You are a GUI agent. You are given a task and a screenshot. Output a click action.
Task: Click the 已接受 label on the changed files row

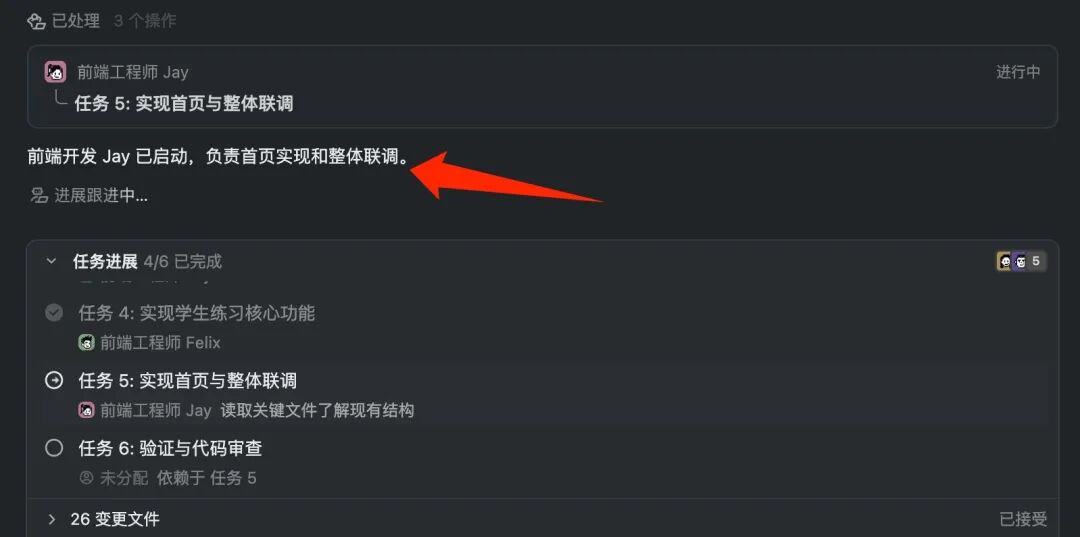click(1024, 519)
